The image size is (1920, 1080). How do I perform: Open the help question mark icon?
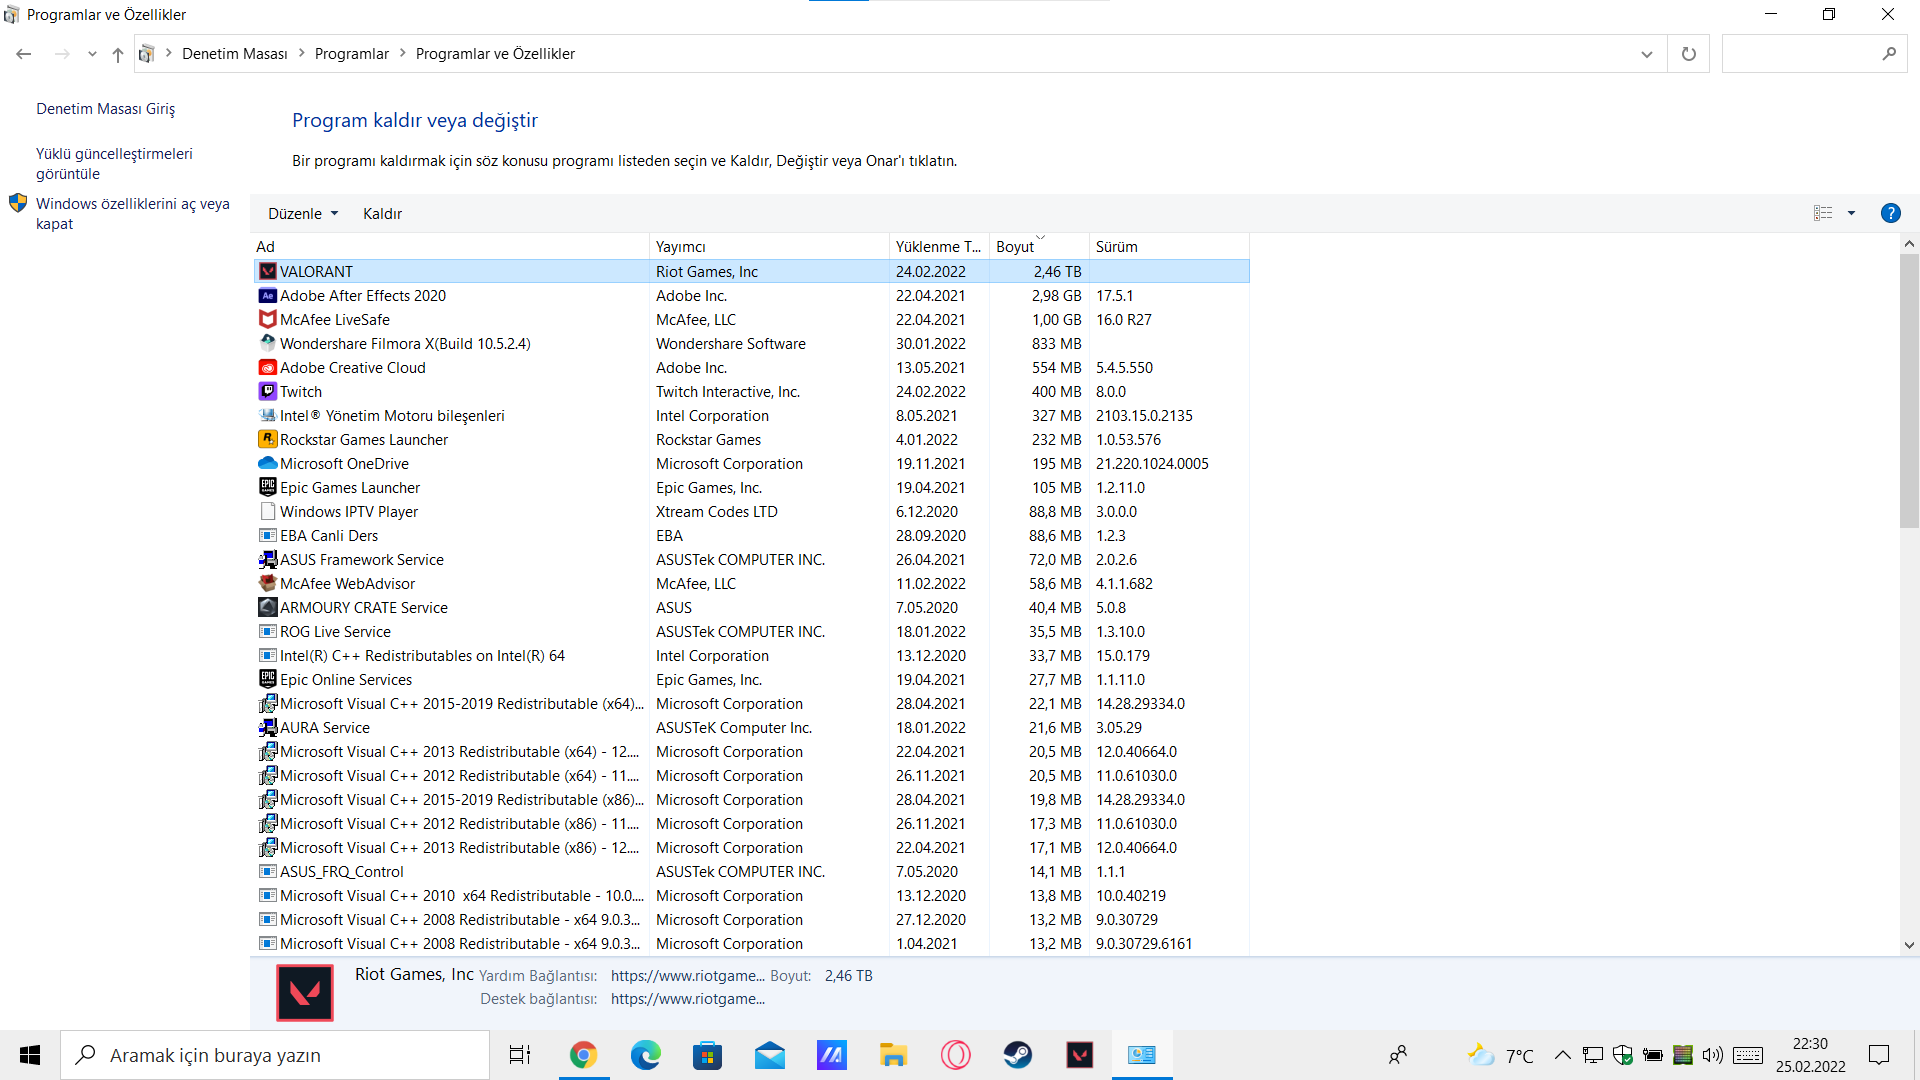pyautogui.click(x=1890, y=213)
